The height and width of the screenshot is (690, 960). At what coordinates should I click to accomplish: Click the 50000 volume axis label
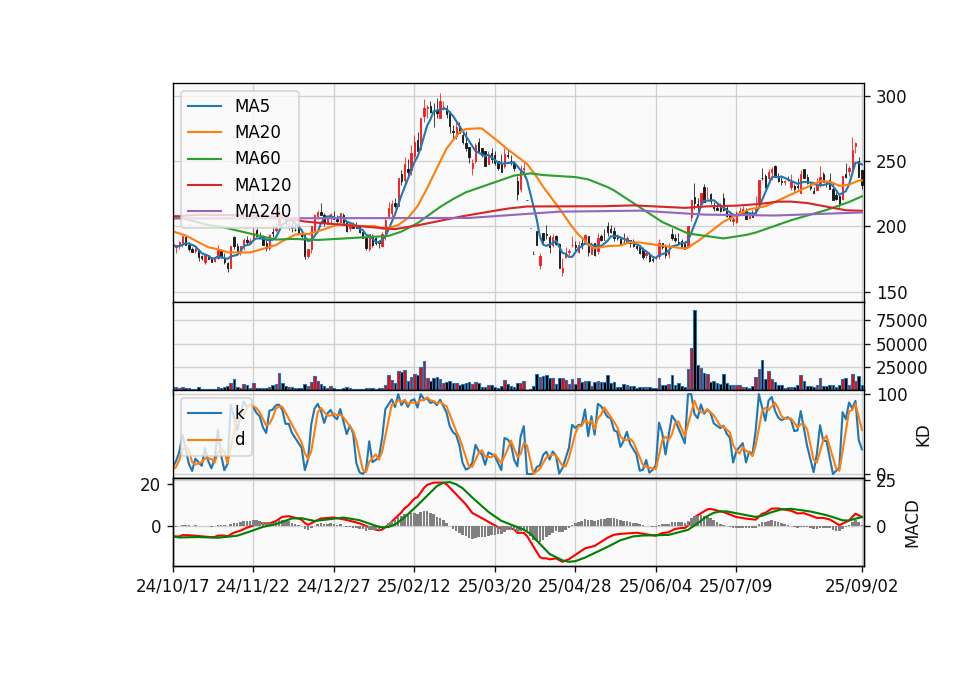tap(901, 345)
